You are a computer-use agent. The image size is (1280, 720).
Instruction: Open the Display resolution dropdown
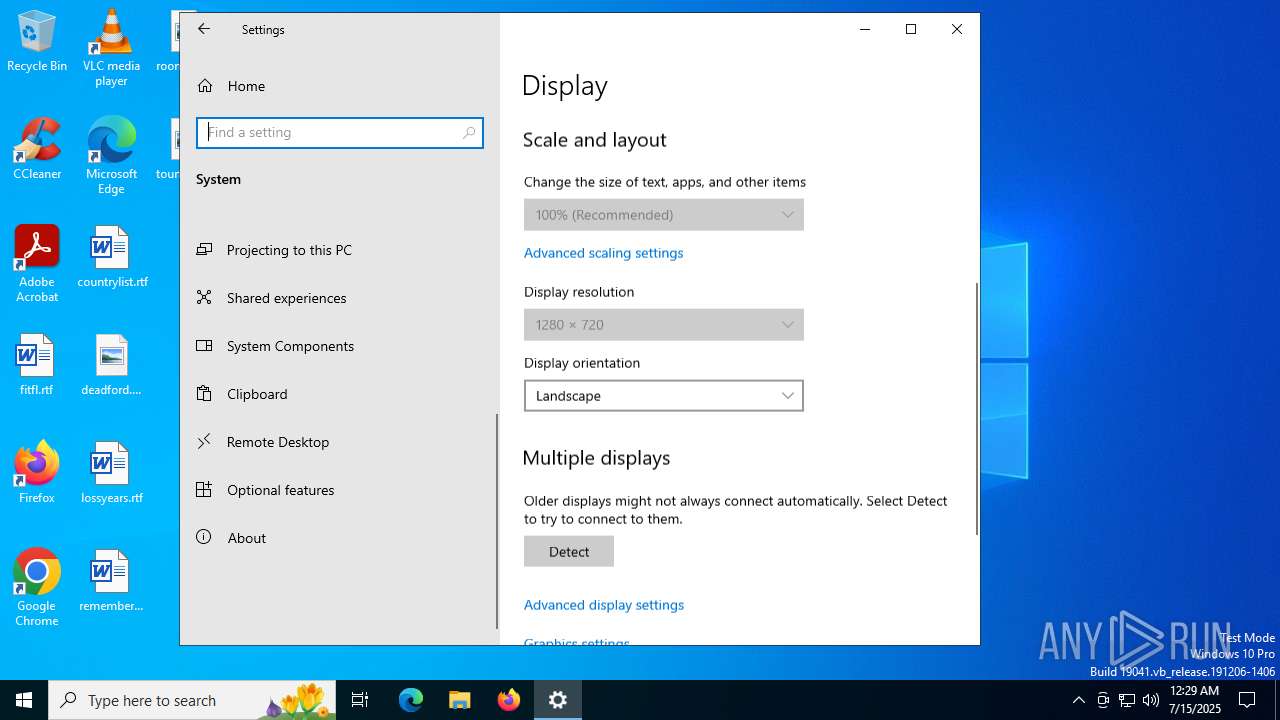tap(664, 325)
